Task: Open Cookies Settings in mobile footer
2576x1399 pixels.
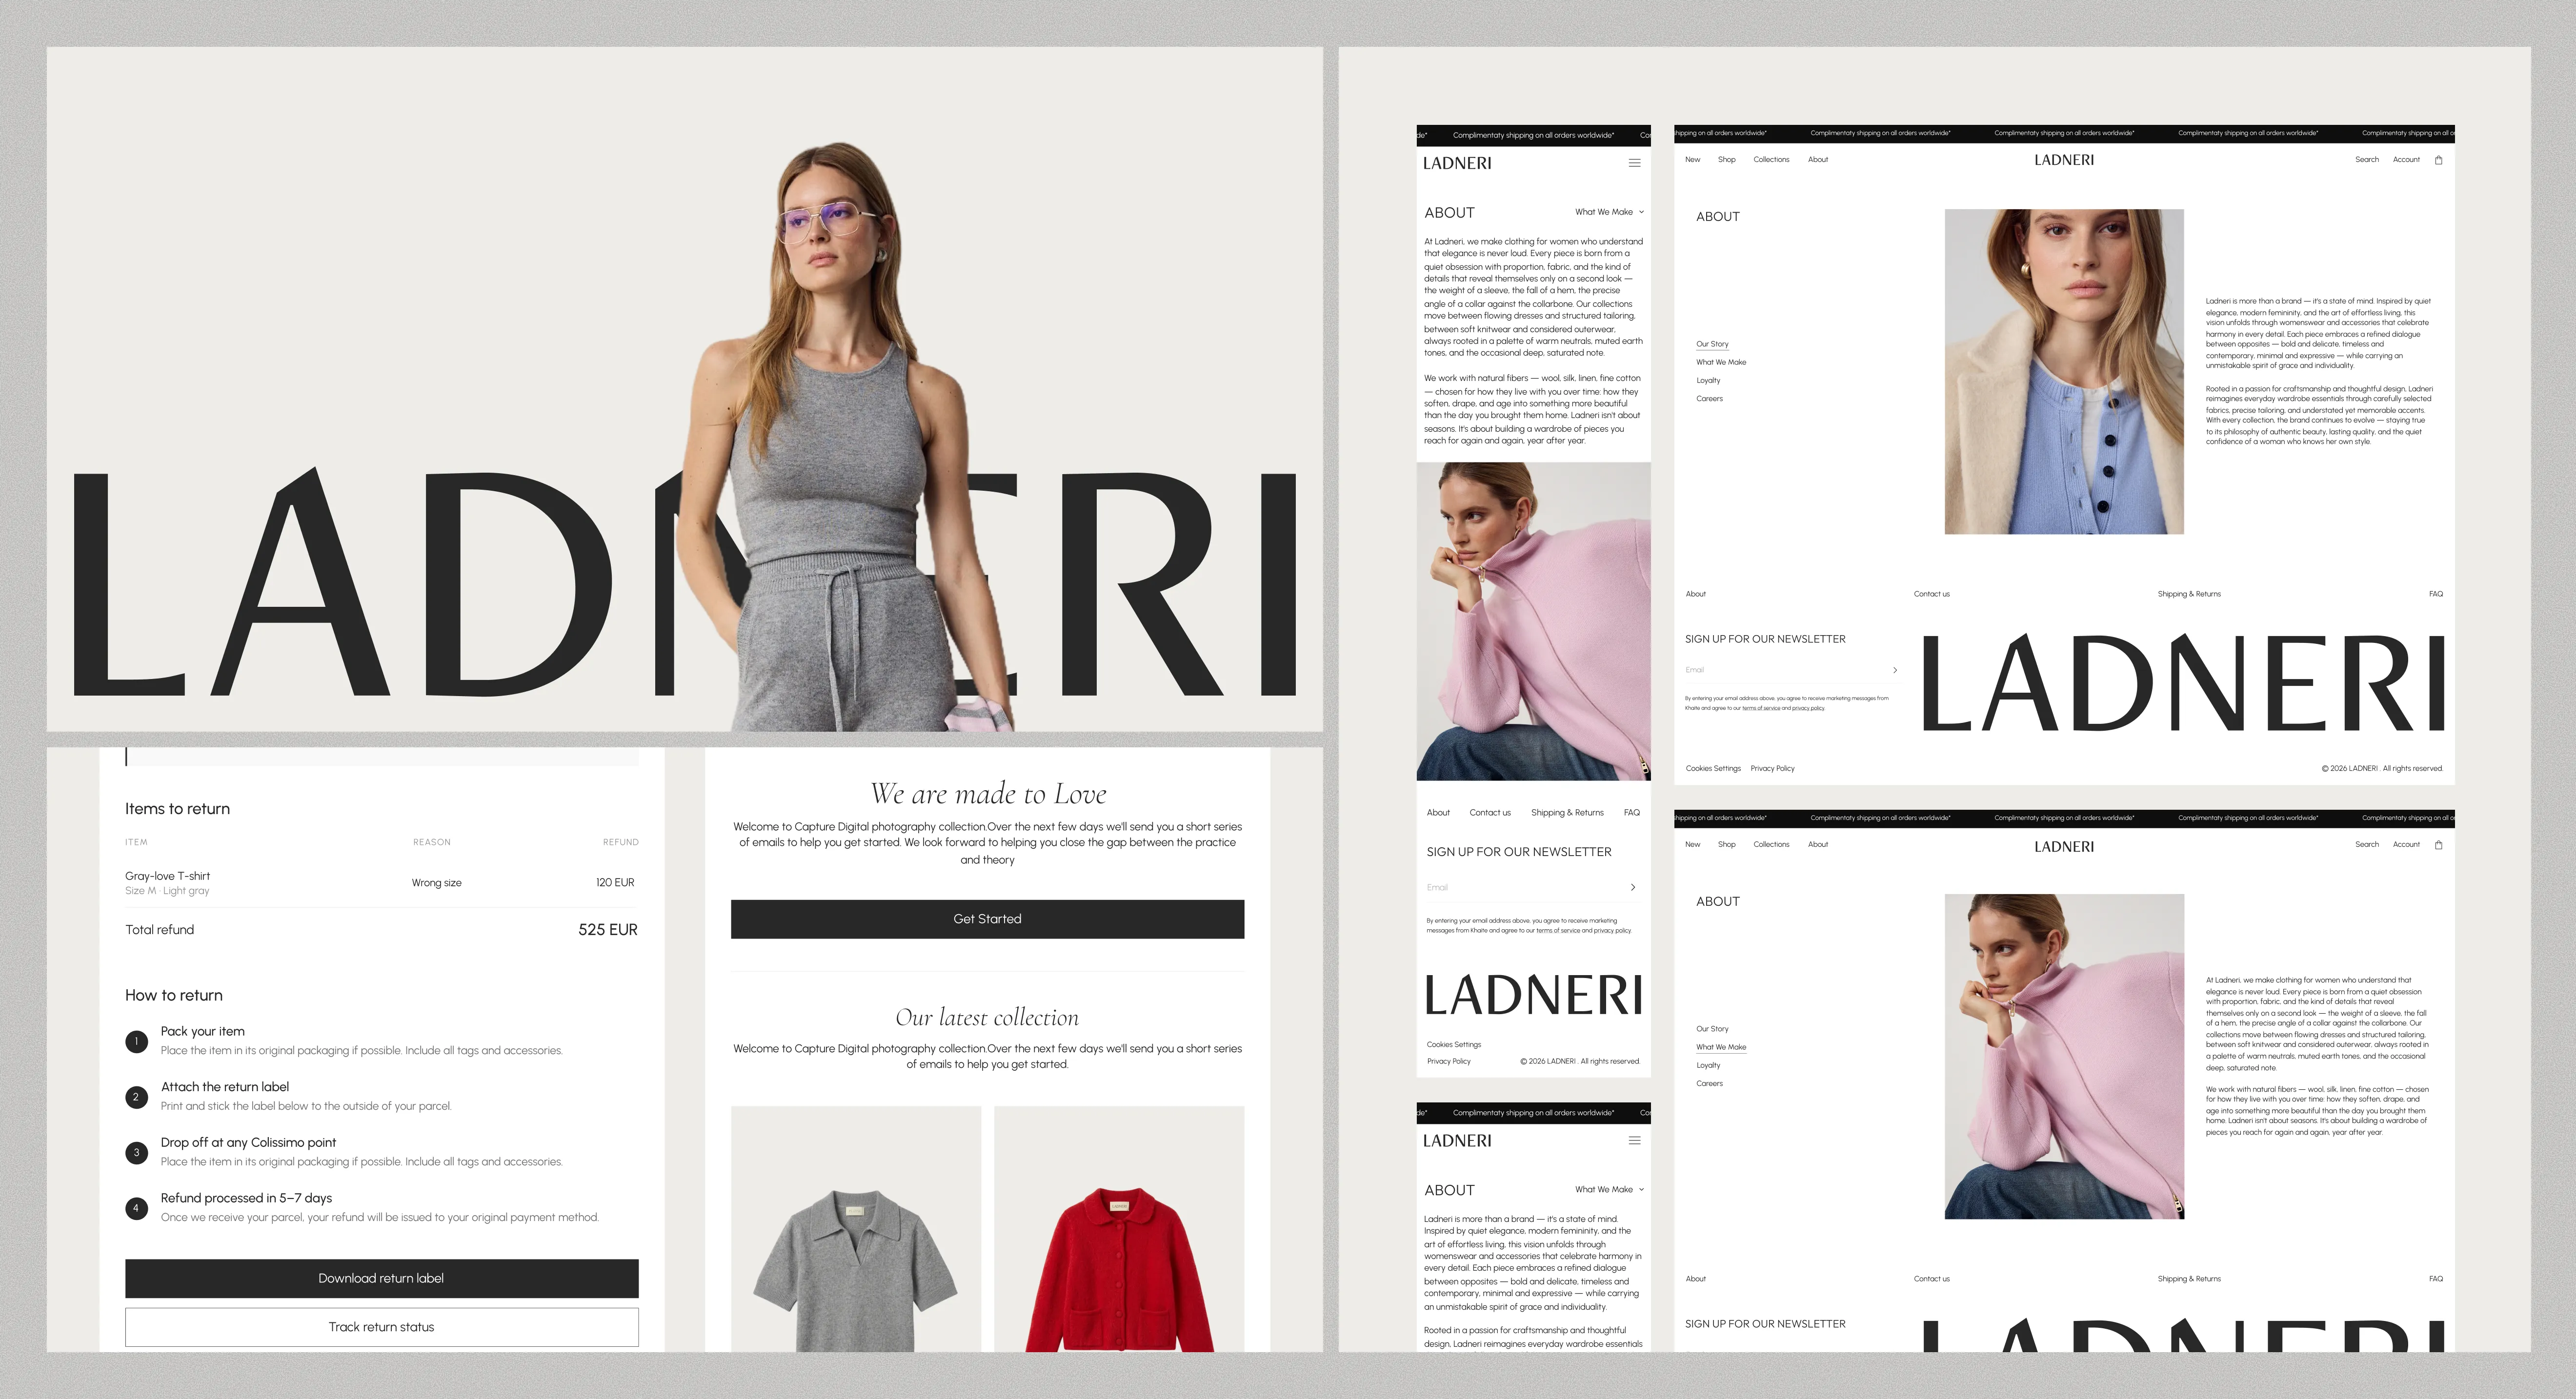Action: (1453, 1044)
